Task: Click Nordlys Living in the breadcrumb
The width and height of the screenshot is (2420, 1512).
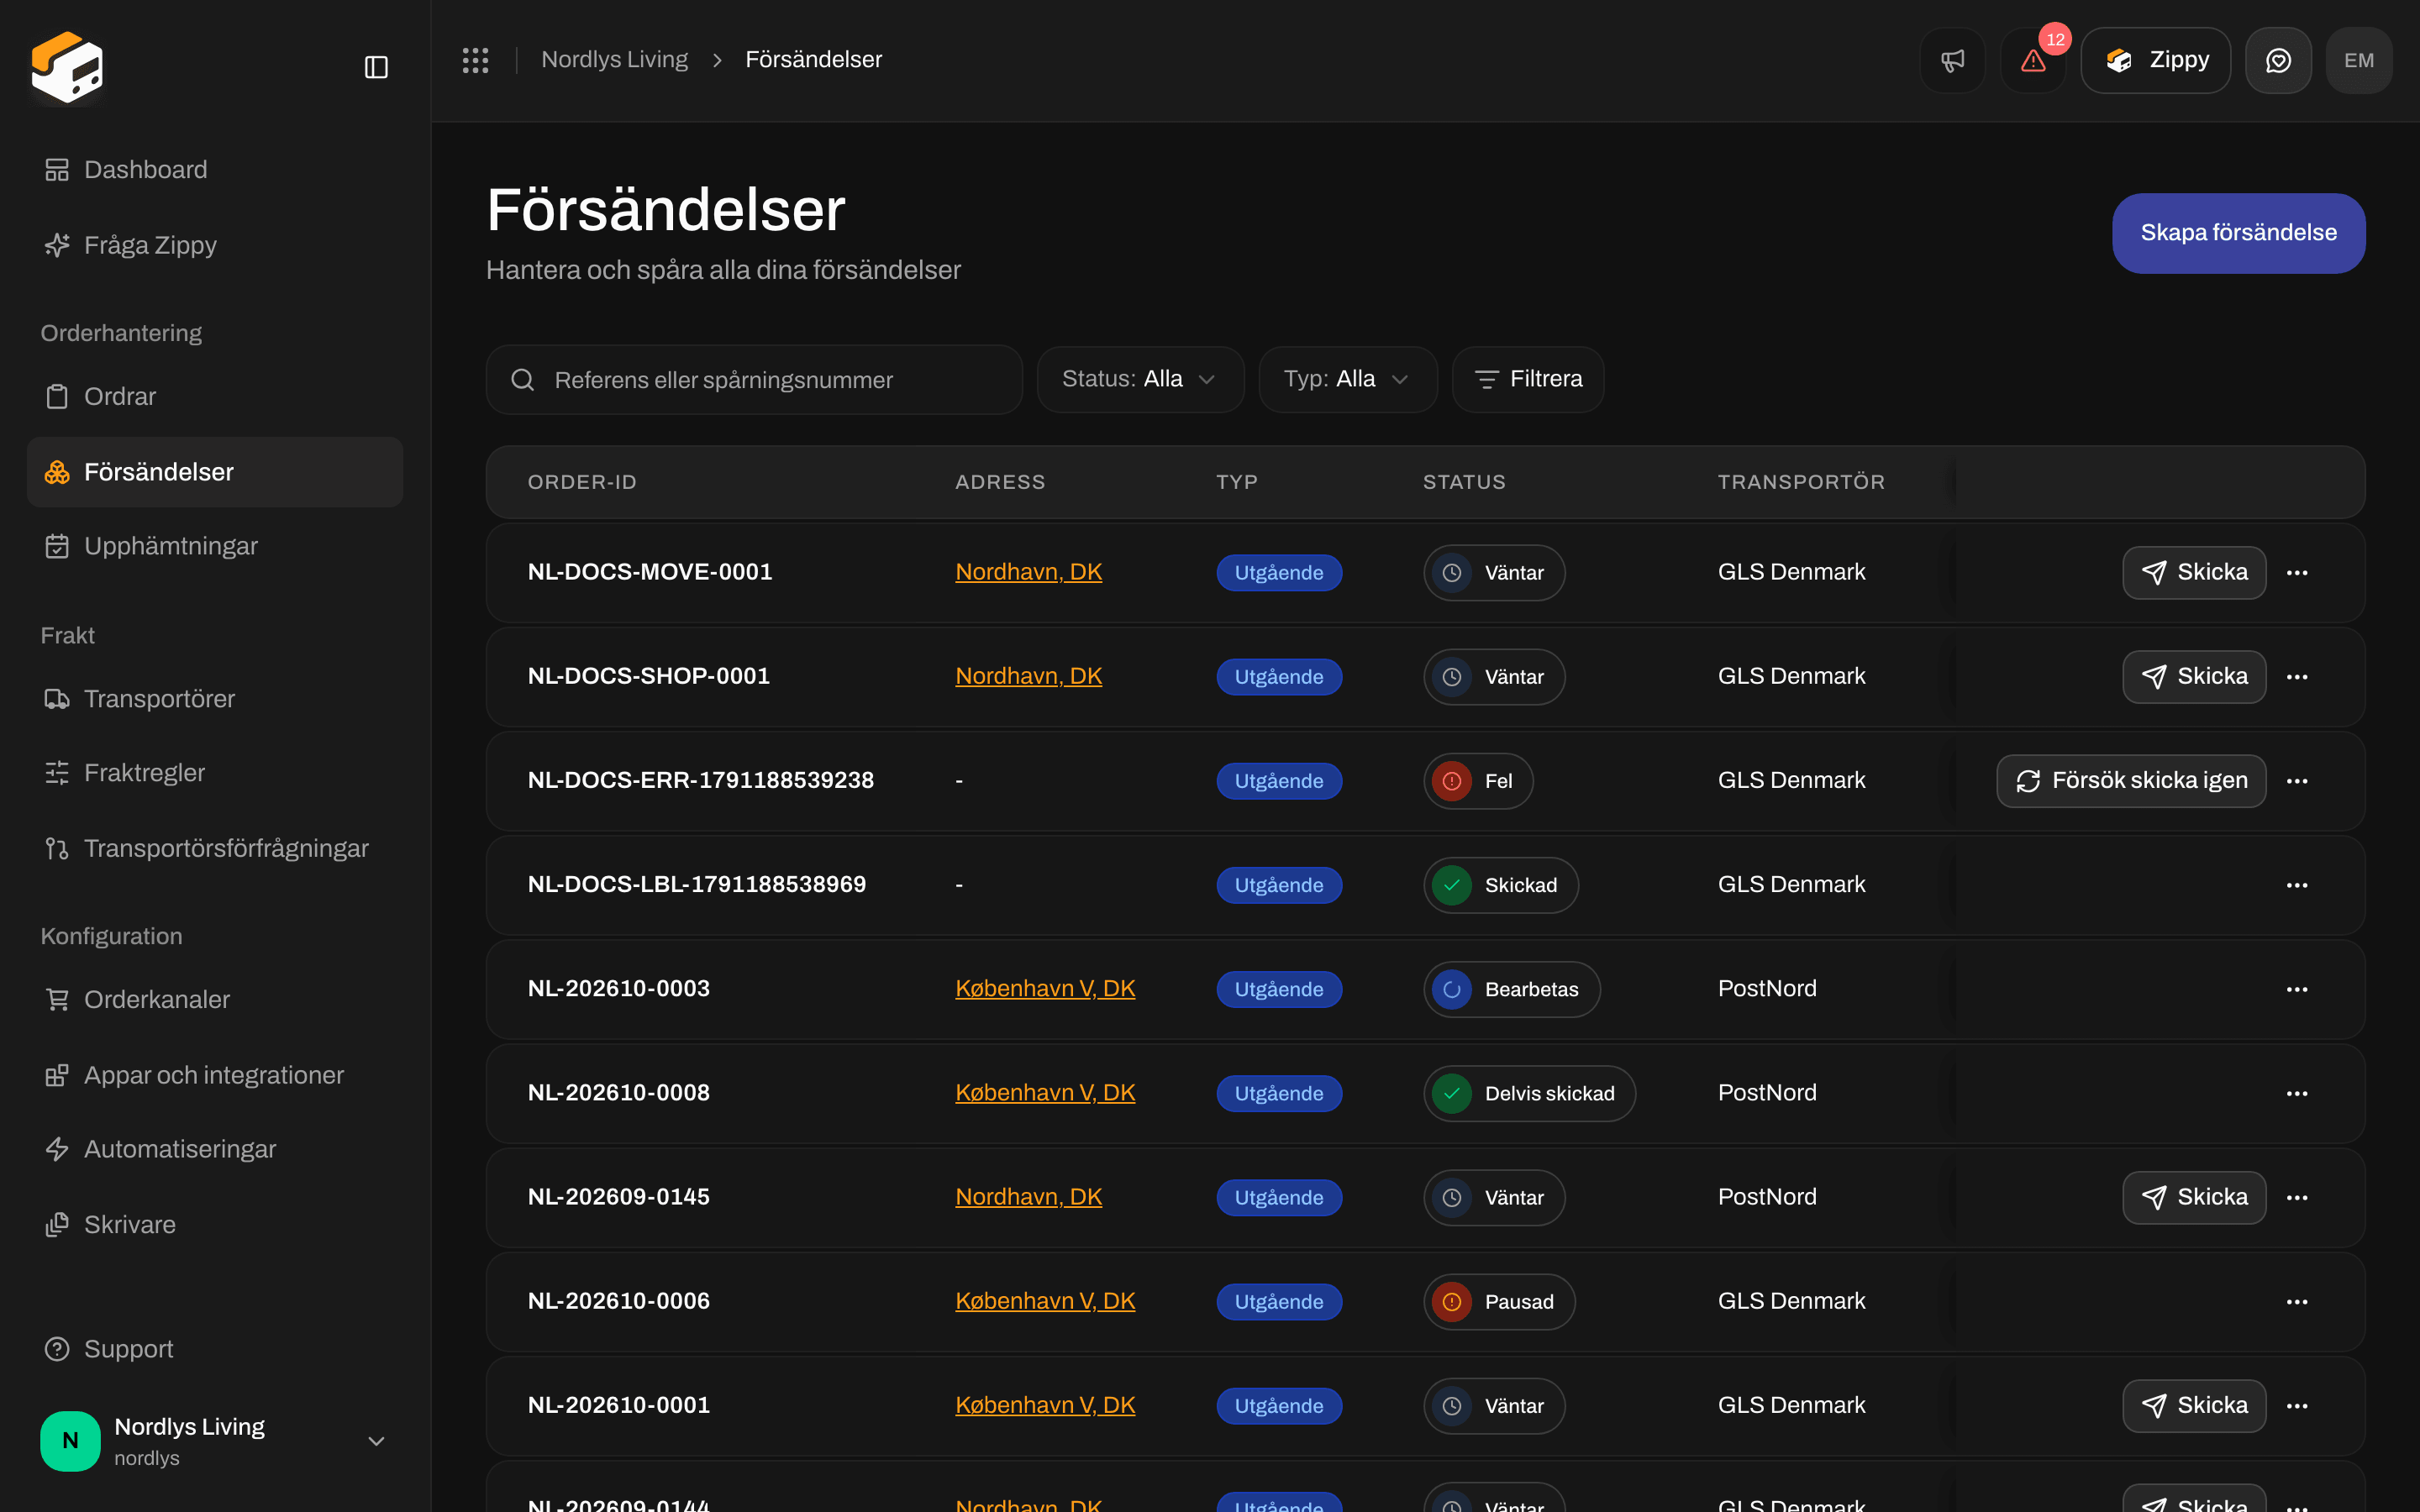Action: tap(614, 60)
